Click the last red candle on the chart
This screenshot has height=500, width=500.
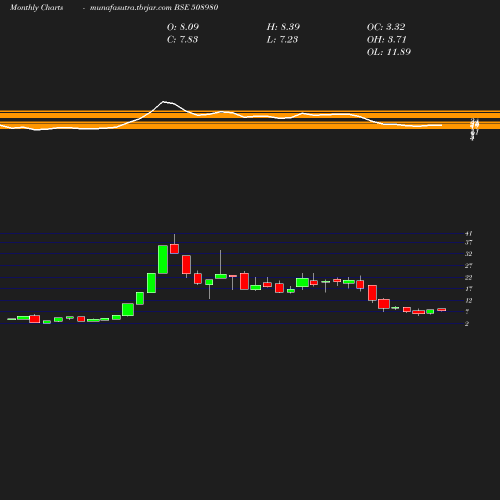pyautogui.click(x=442, y=310)
